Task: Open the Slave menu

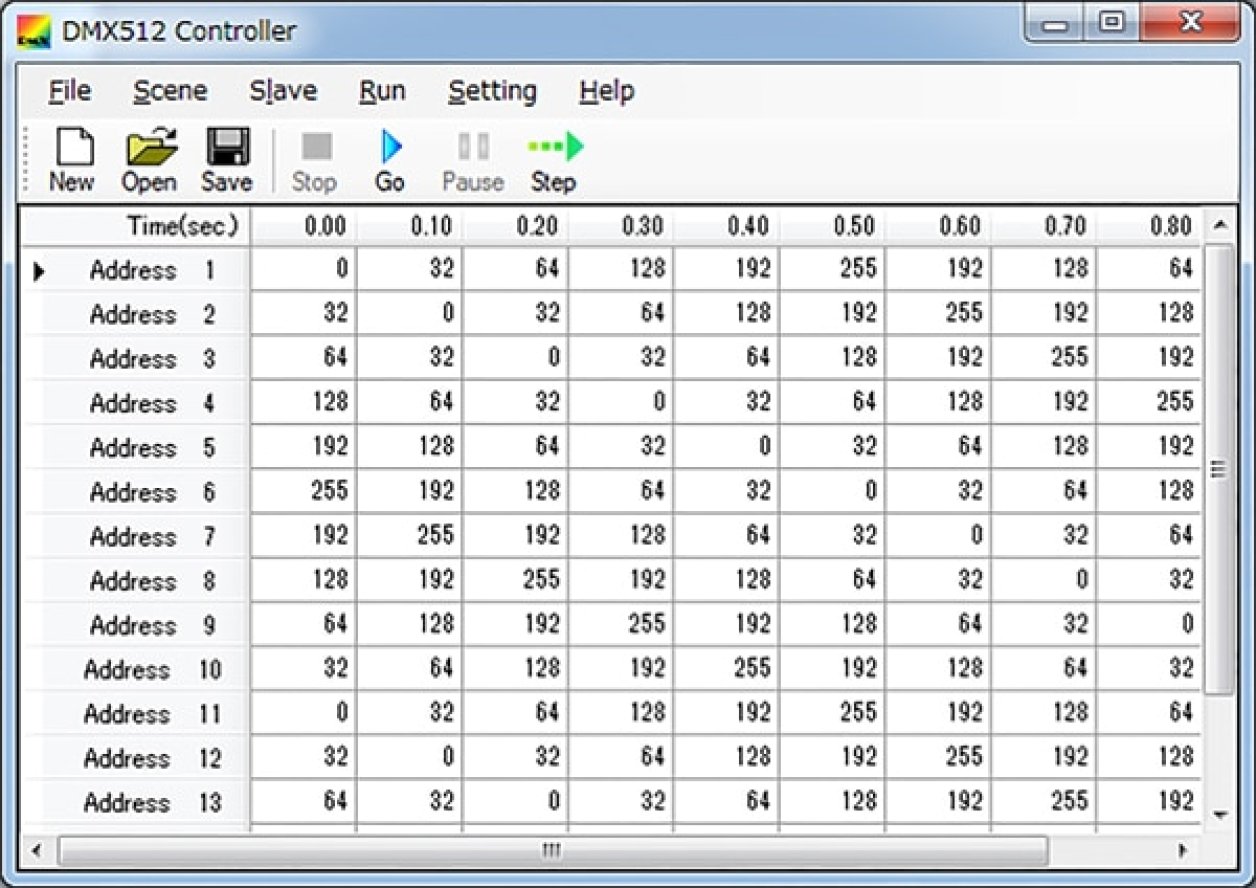Action: (x=282, y=91)
